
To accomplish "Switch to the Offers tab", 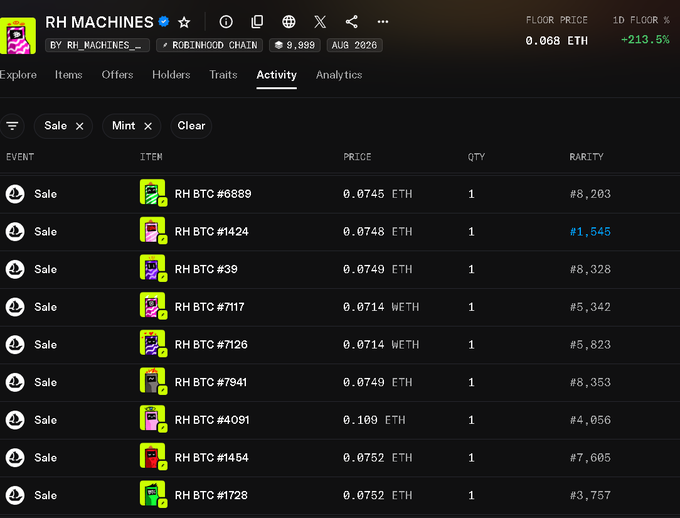I will coord(117,75).
